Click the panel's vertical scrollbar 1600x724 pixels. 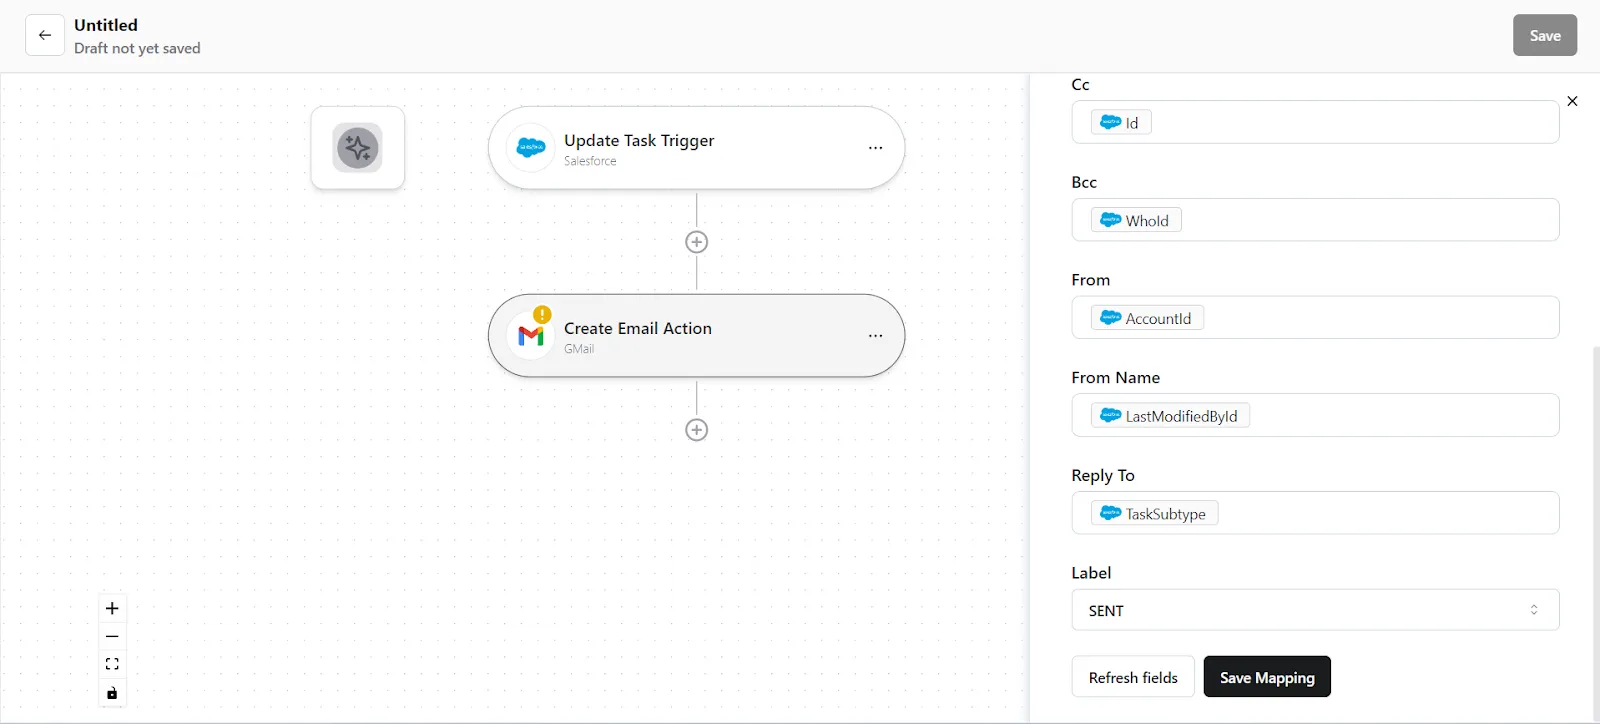coord(1596,533)
